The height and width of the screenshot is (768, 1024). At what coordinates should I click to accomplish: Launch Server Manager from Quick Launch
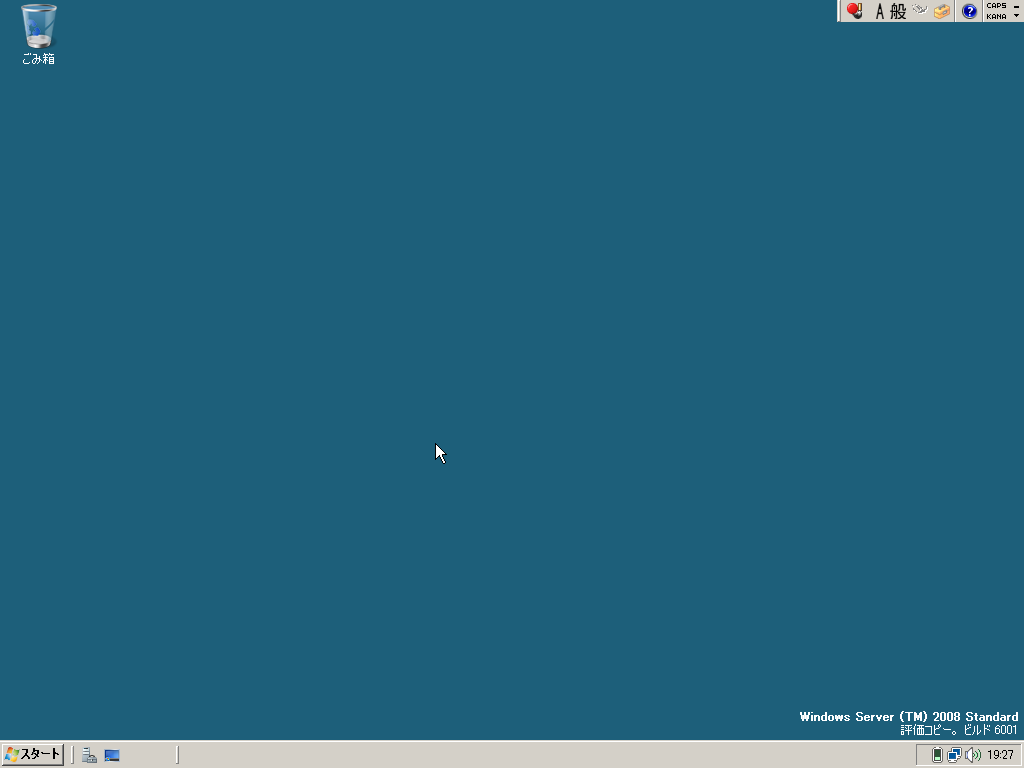click(x=89, y=756)
